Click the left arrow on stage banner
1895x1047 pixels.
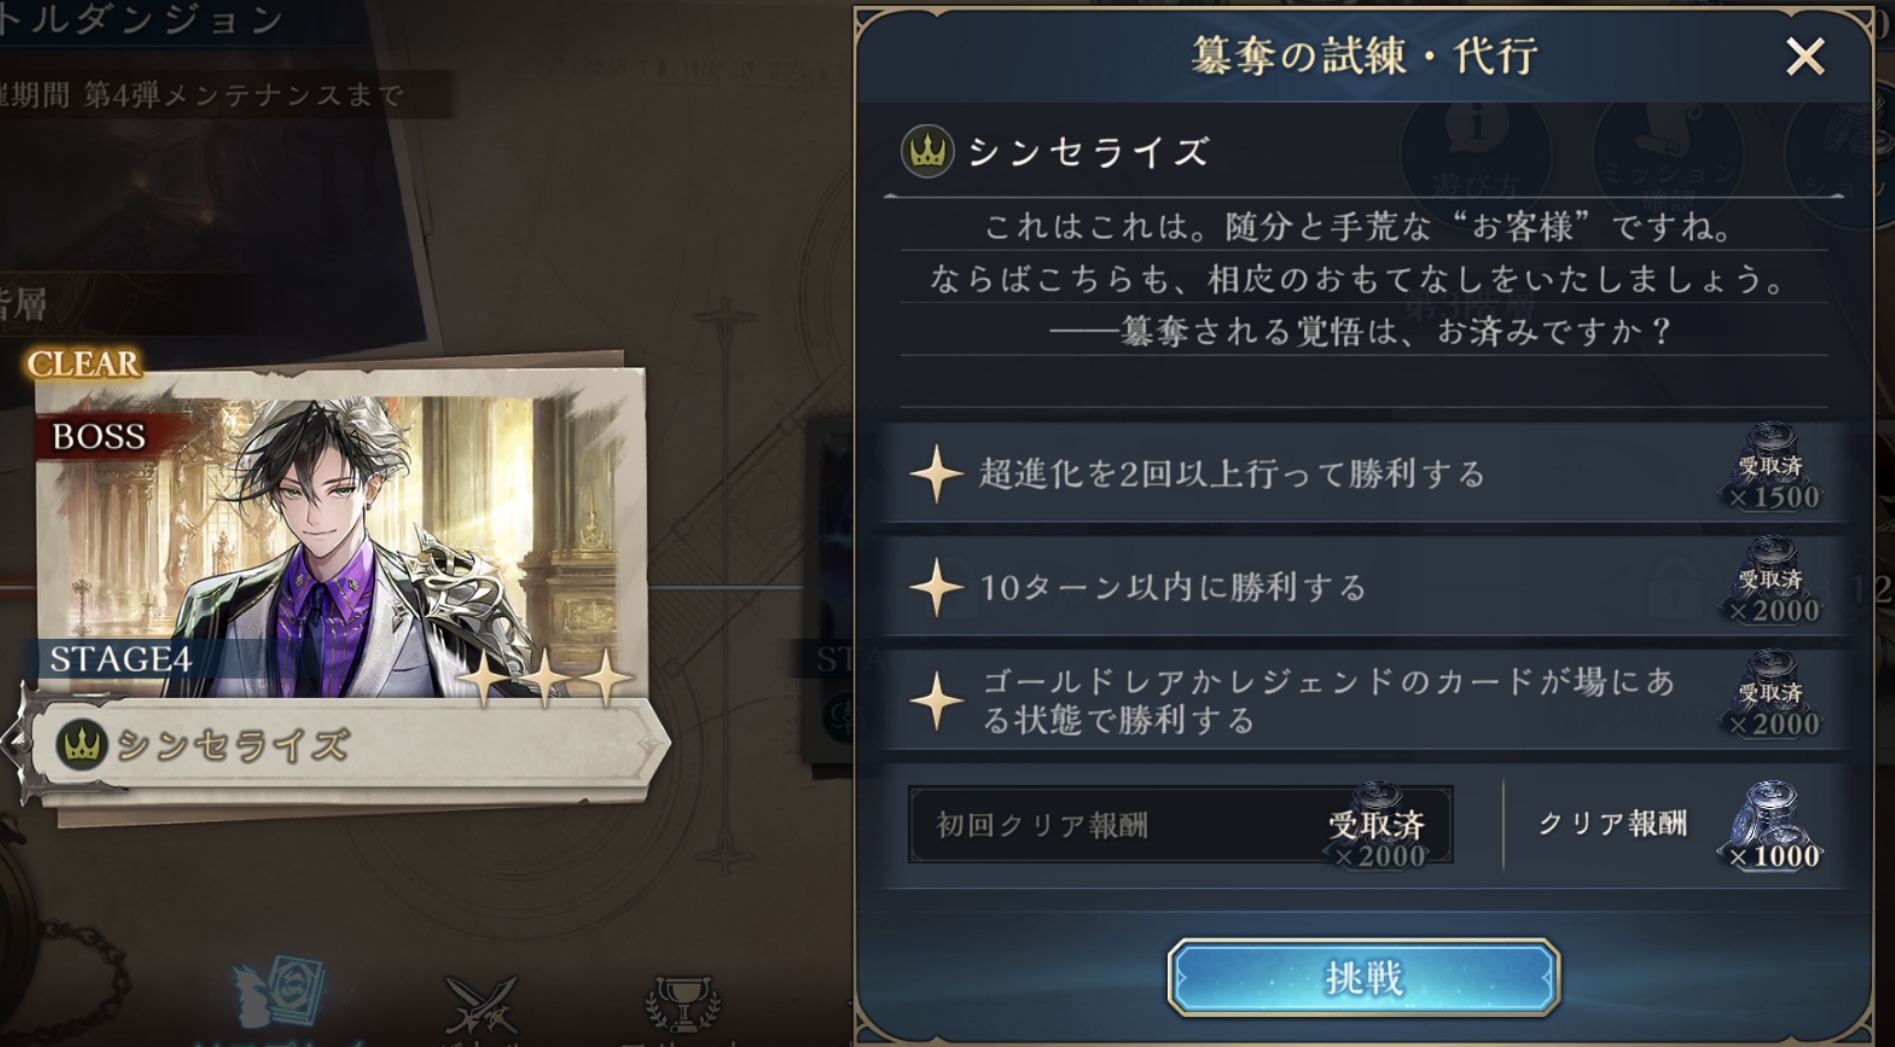[12, 743]
